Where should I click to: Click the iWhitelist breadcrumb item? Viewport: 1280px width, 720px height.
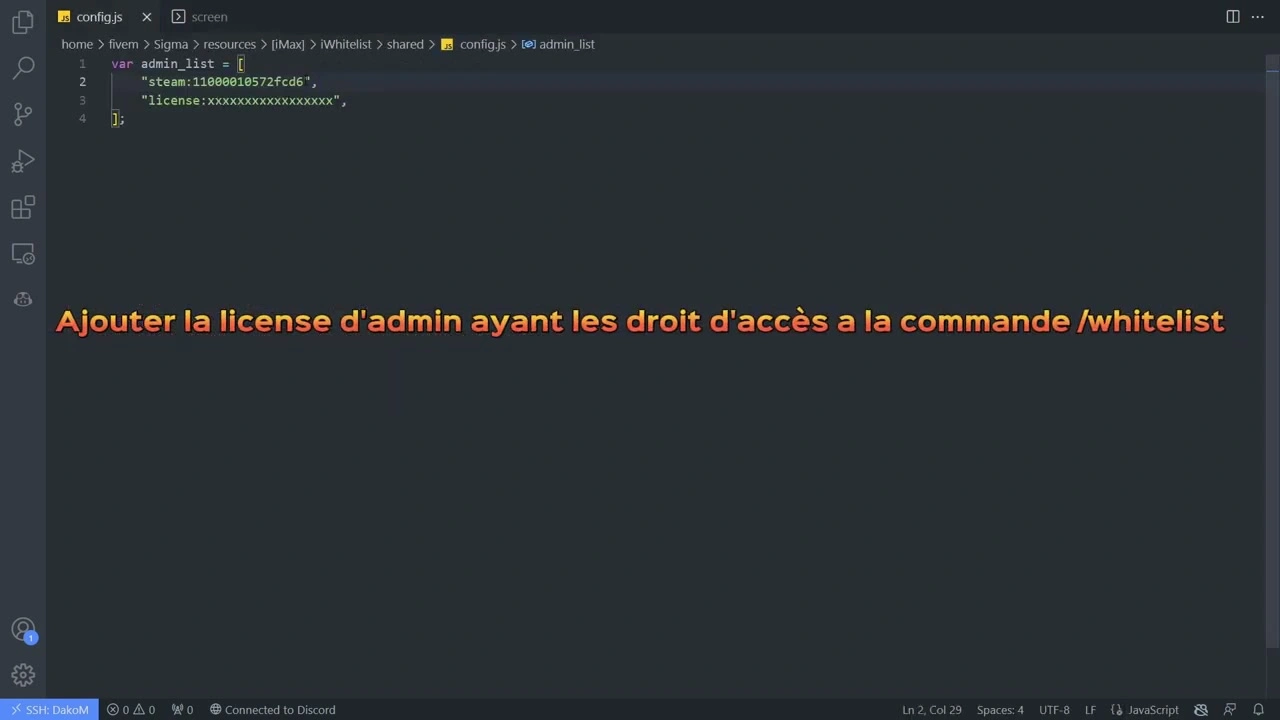pyautogui.click(x=345, y=44)
